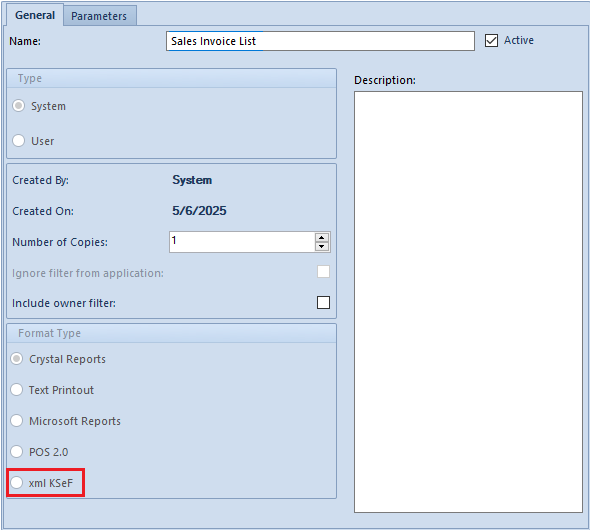Open the General tab
This screenshot has height=530, width=590.
pyautogui.click(x=35, y=15)
